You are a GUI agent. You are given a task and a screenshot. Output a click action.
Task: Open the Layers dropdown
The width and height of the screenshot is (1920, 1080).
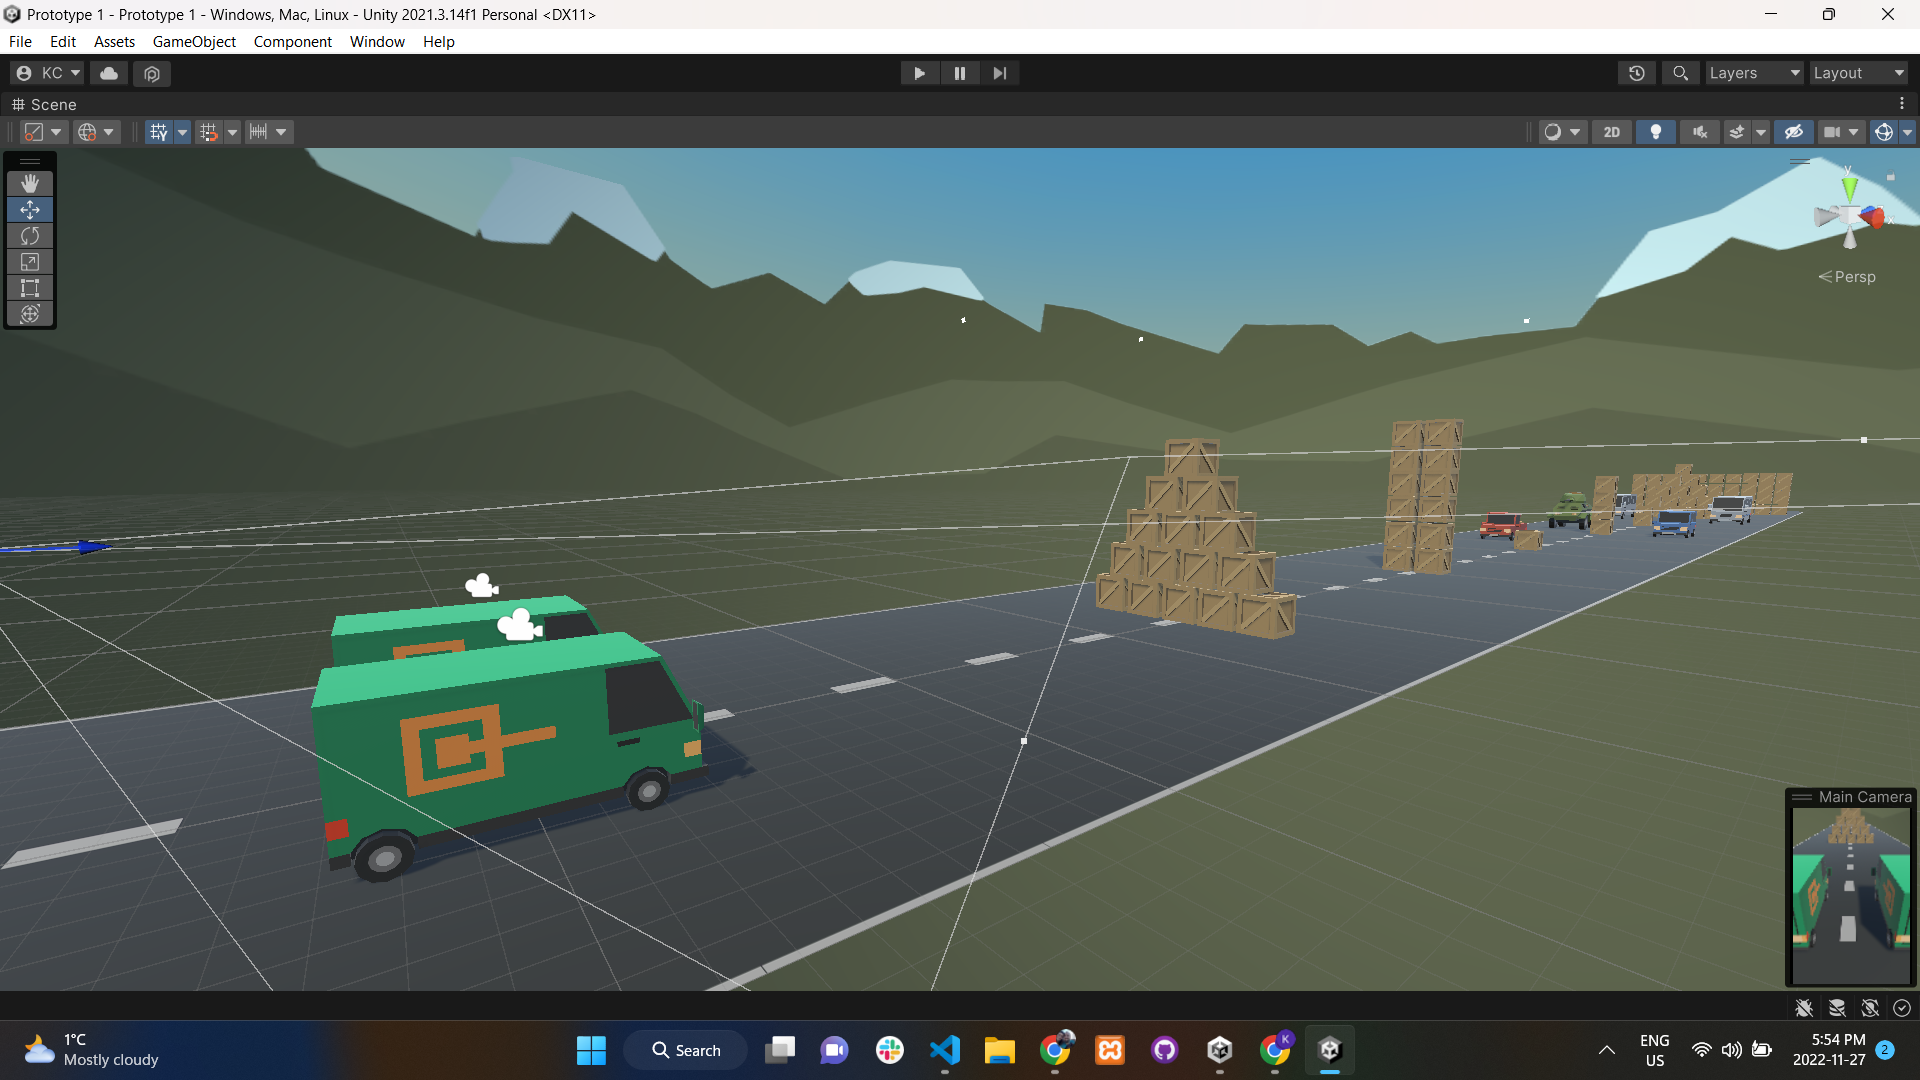click(x=1754, y=73)
